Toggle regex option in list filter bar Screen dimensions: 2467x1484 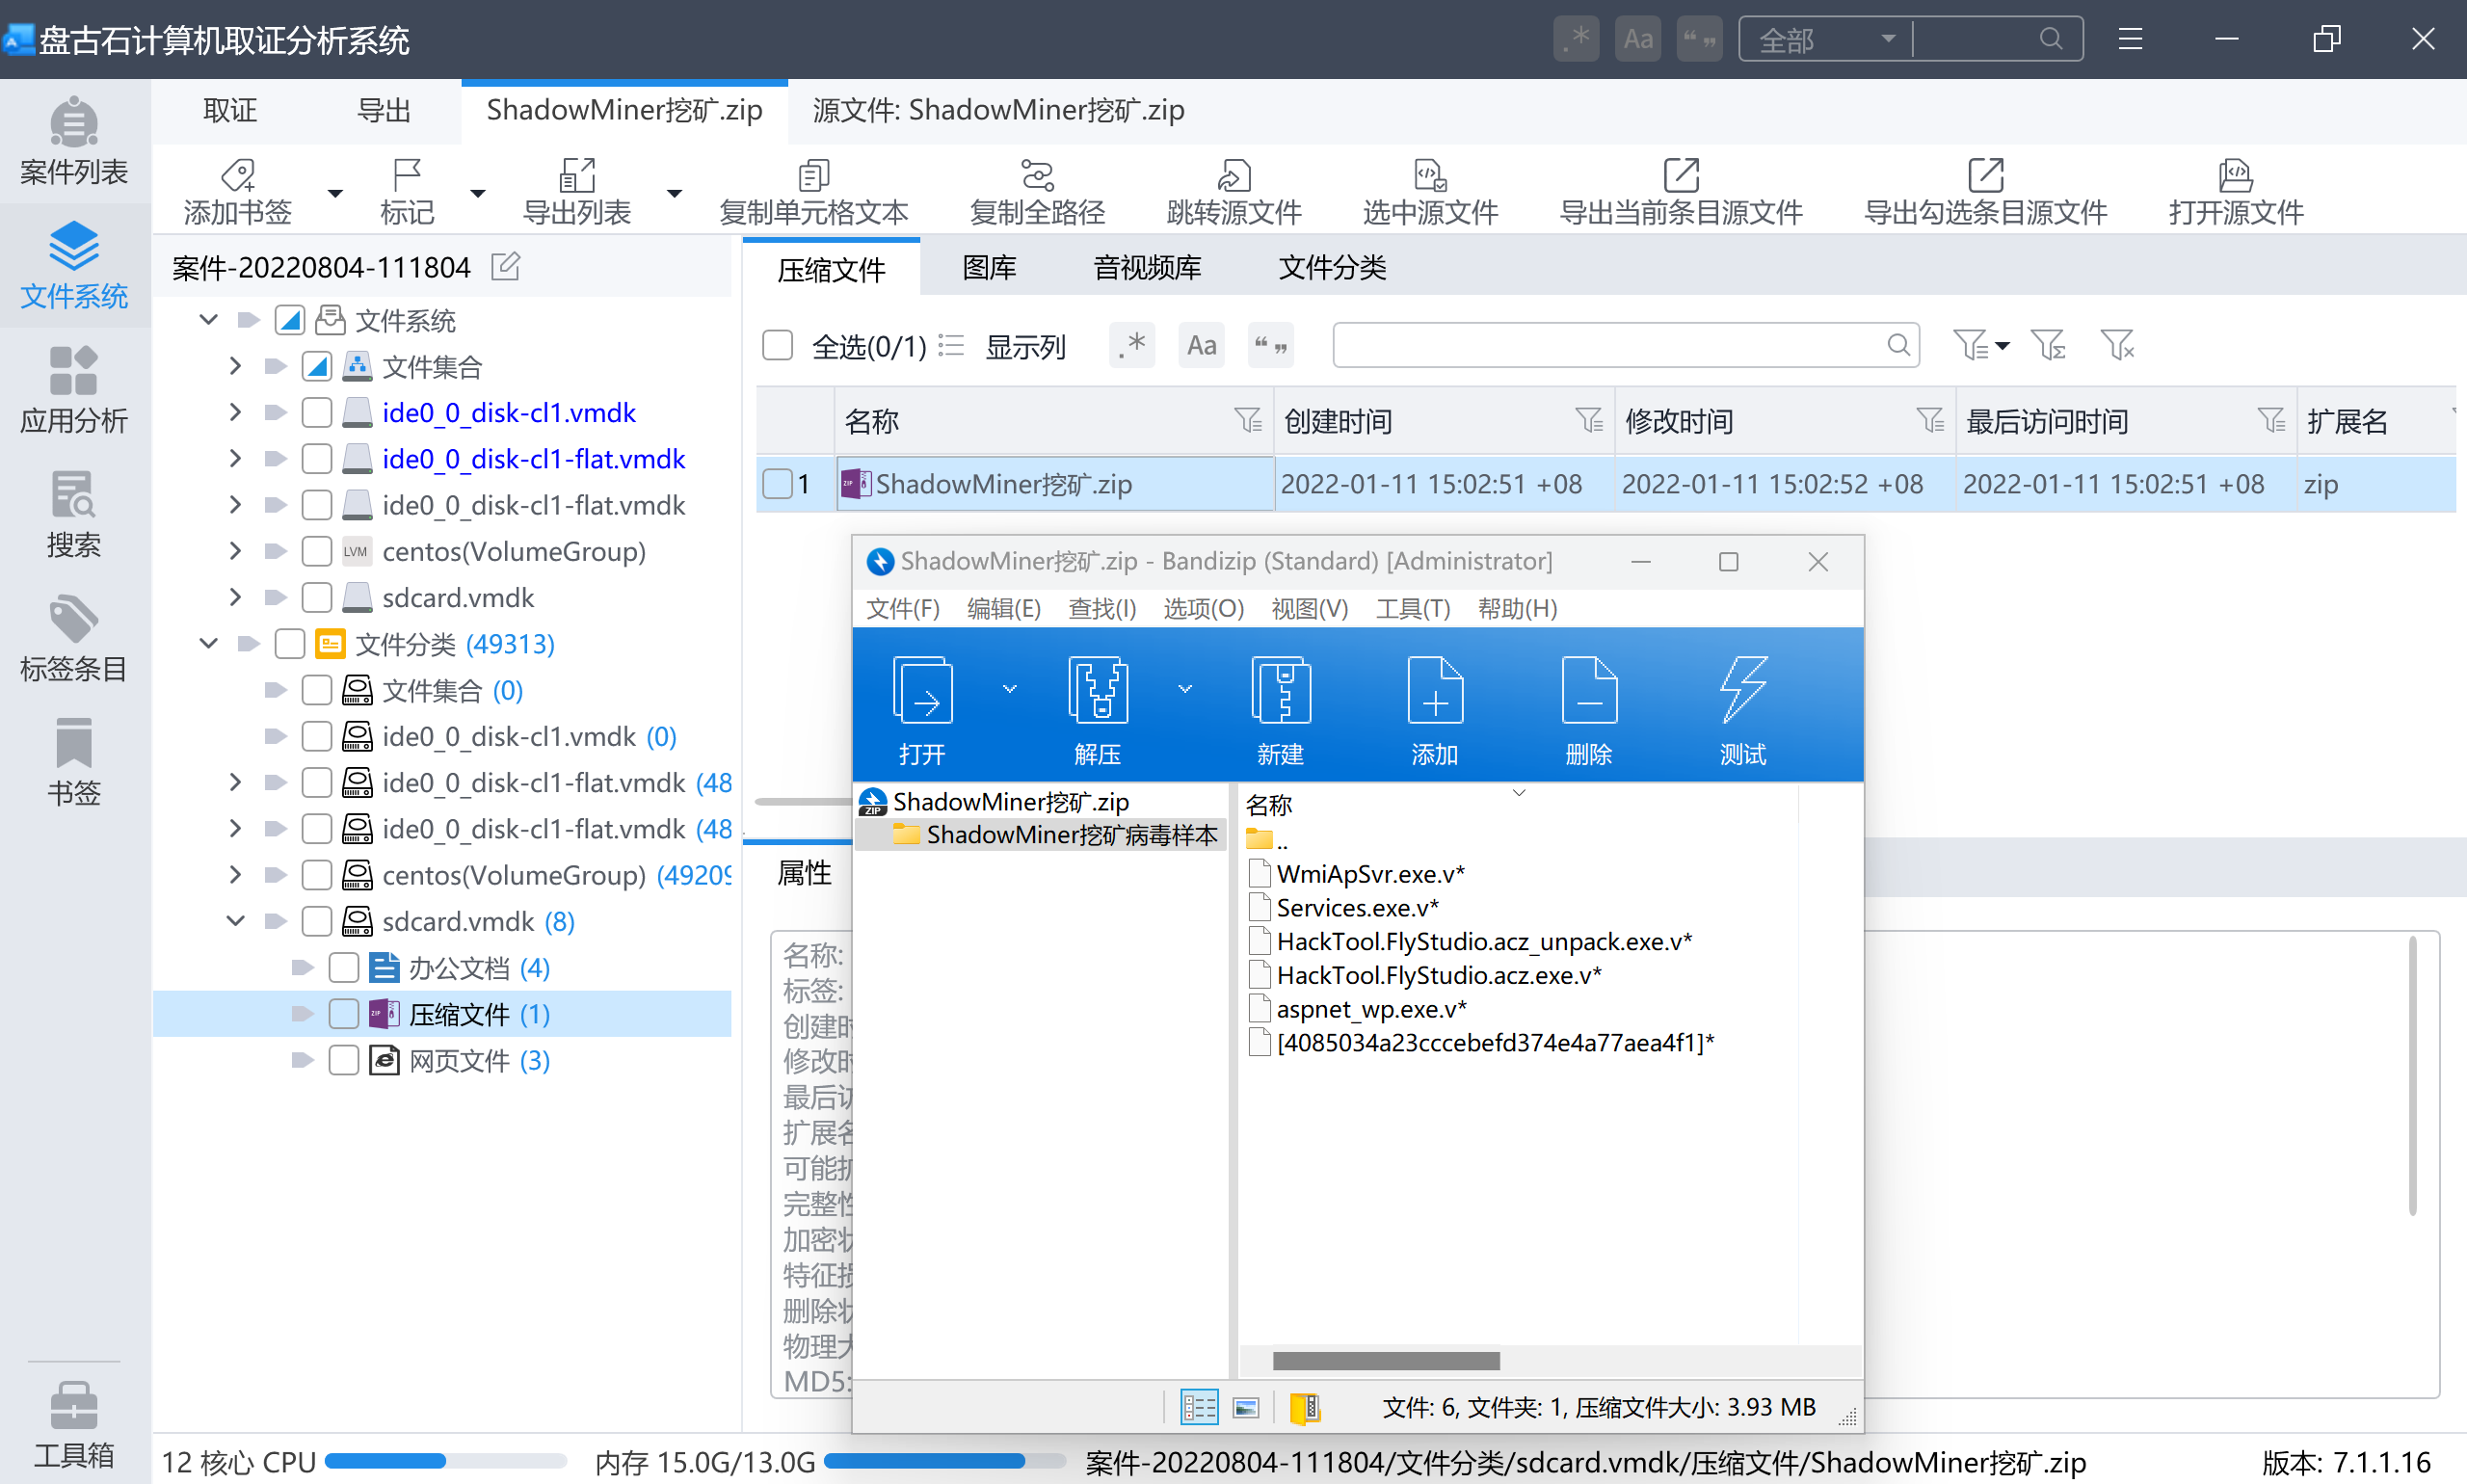click(1132, 346)
